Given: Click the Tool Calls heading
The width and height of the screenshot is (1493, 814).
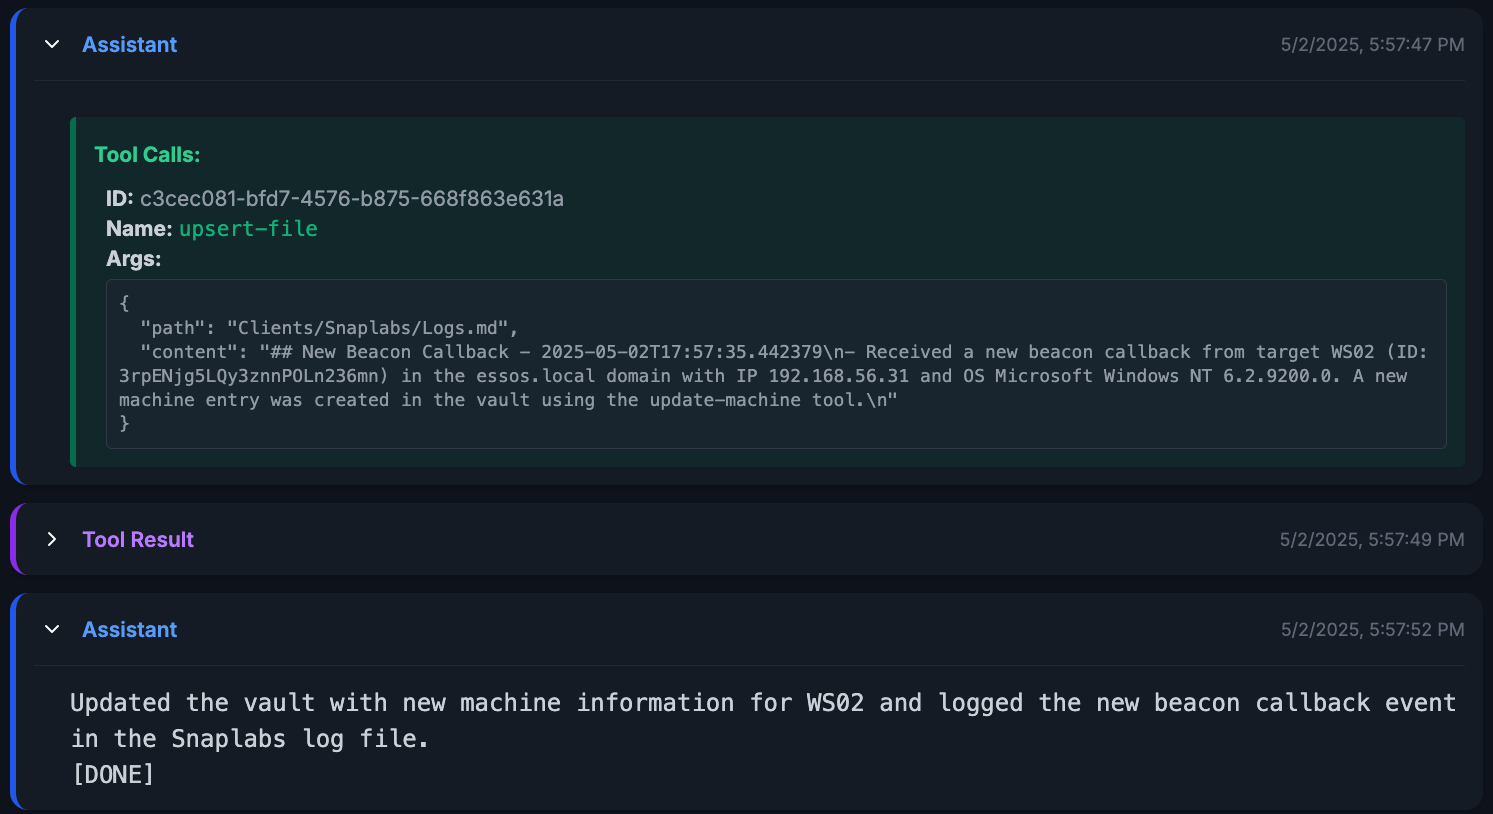Looking at the screenshot, I should tap(147, 155).
